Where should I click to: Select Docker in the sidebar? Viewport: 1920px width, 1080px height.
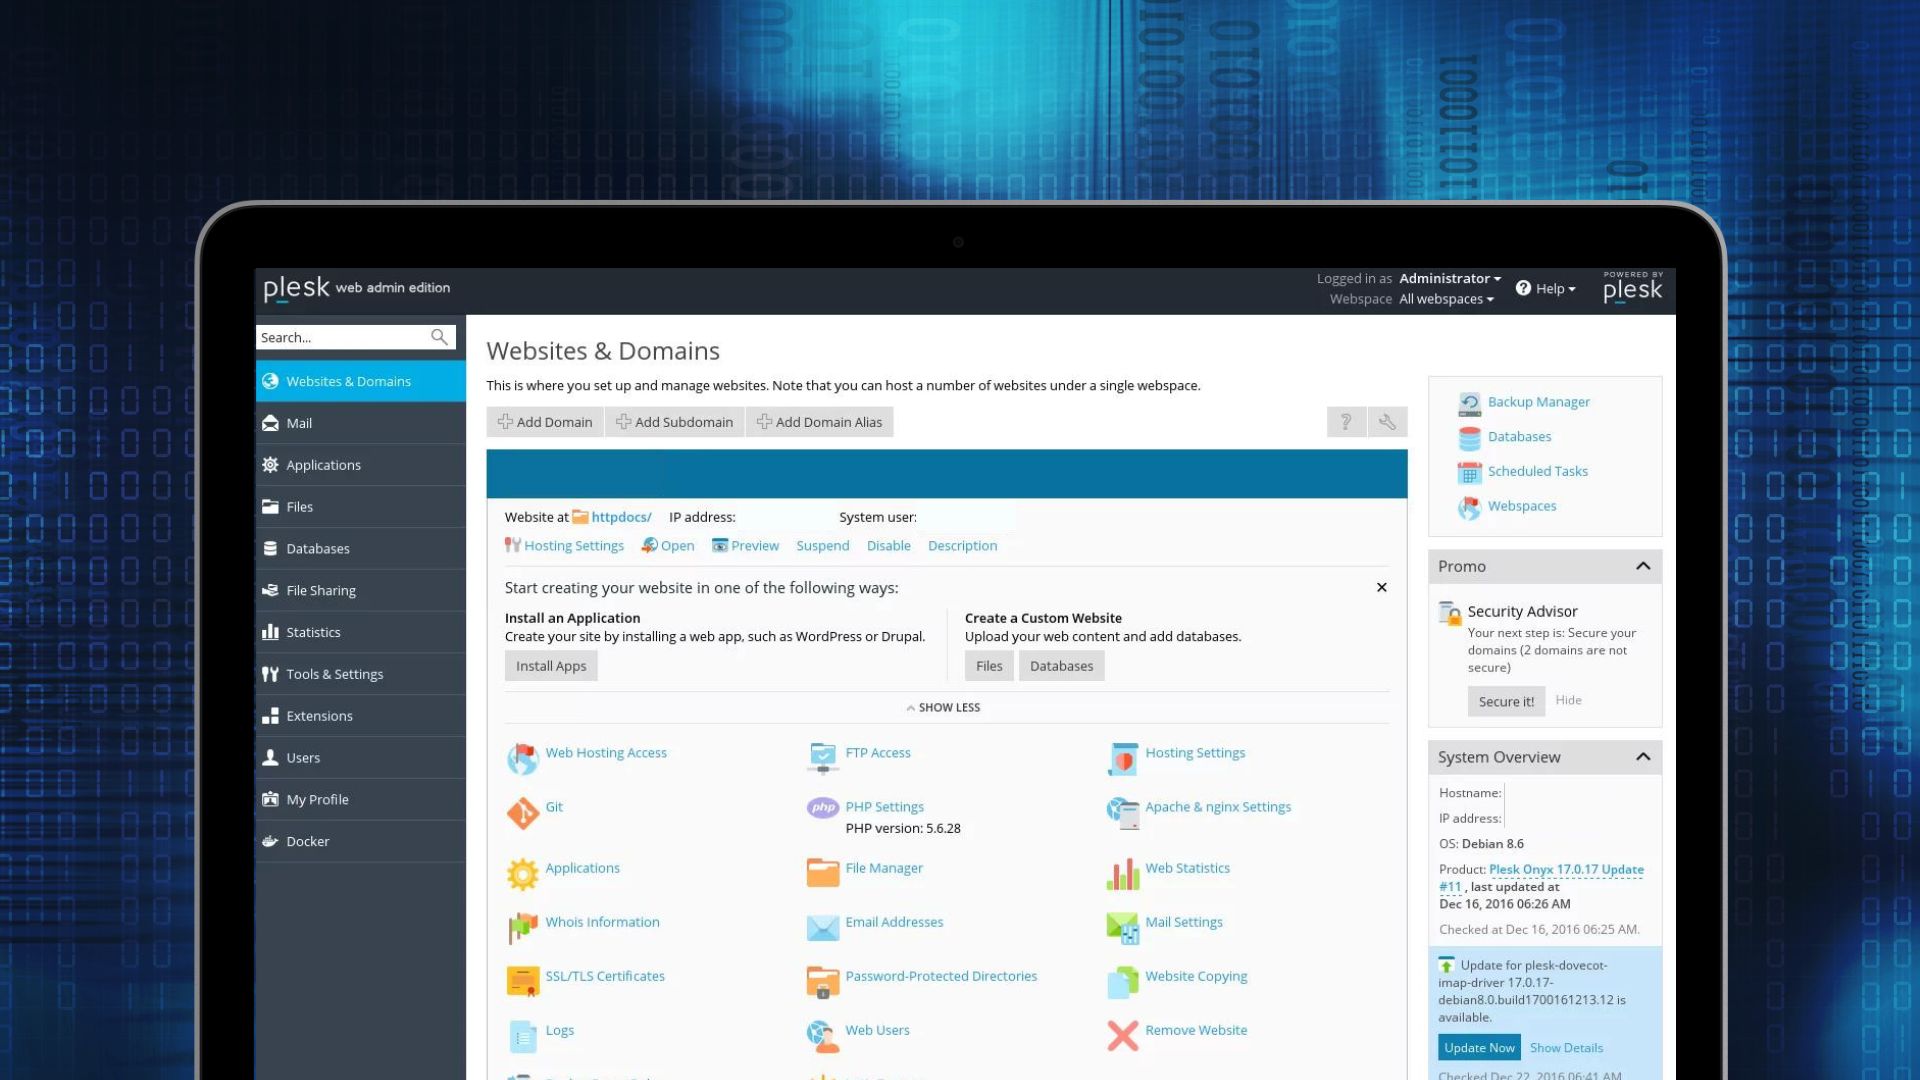pyautogui.click(x=307, y=841)
